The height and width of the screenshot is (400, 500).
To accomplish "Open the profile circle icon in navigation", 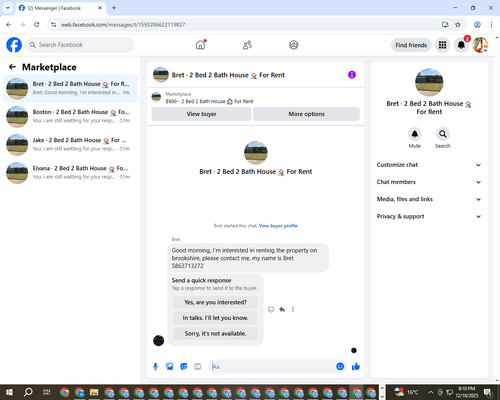I will tap(294, 45).
